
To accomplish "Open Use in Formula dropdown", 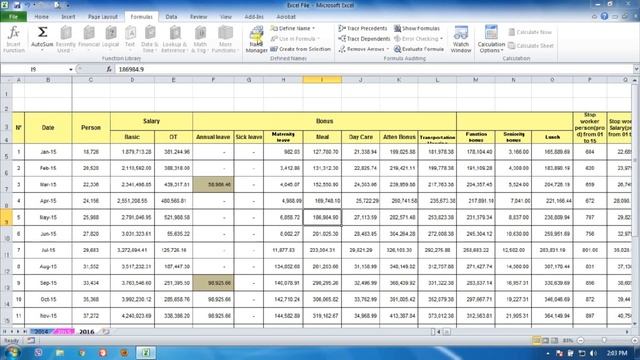I will pyautogui.click(x=296, y=38).
